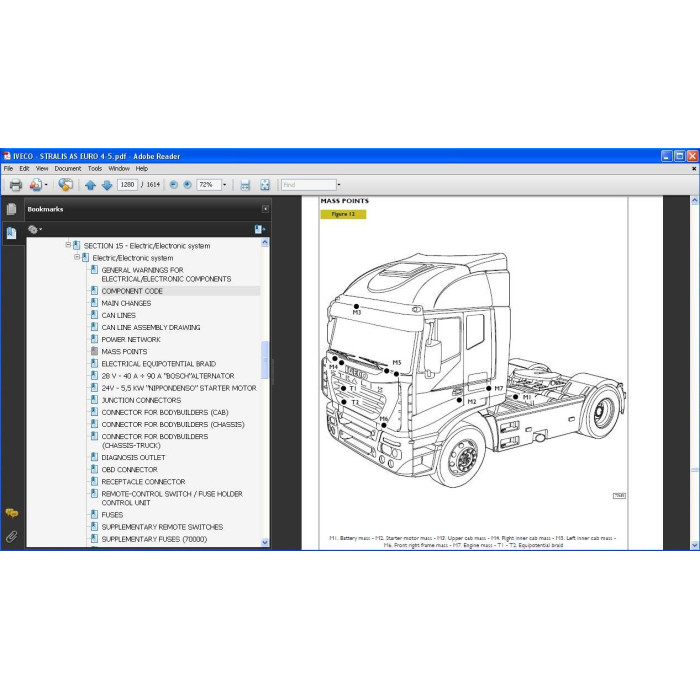
Task: Zoom in with the plus button
Action: pos(188,184)
